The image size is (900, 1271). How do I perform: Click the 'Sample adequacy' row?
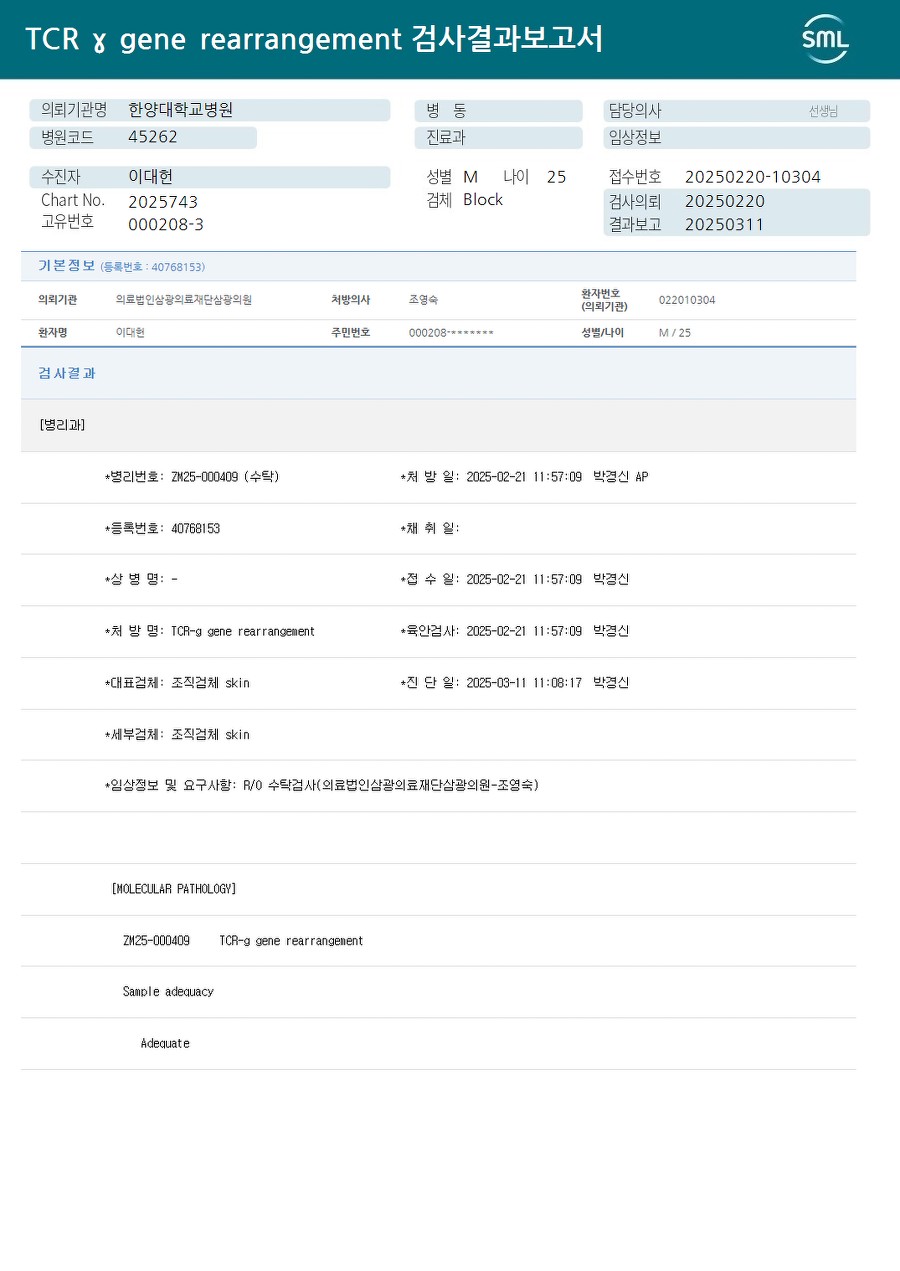168,992
